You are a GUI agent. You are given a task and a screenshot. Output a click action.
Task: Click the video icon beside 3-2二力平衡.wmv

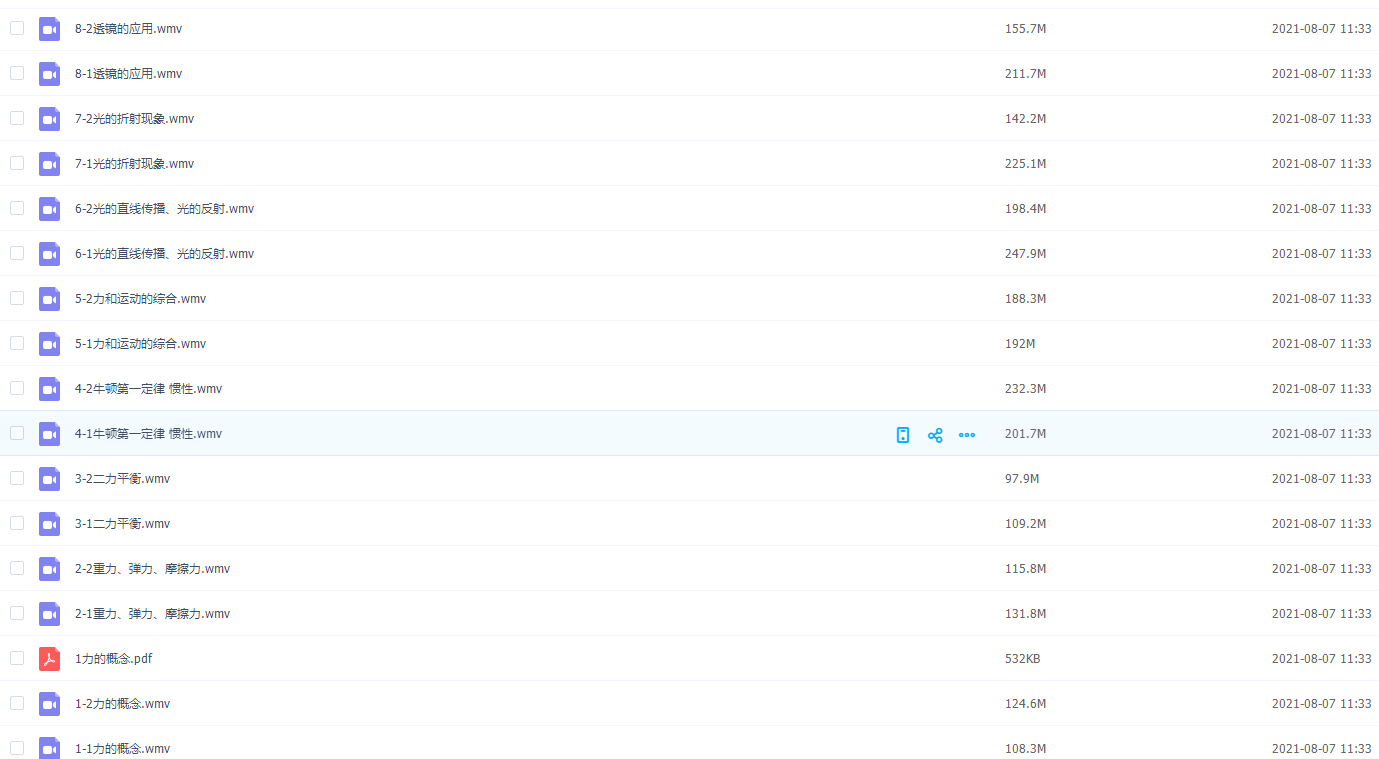tap(49, 479)
